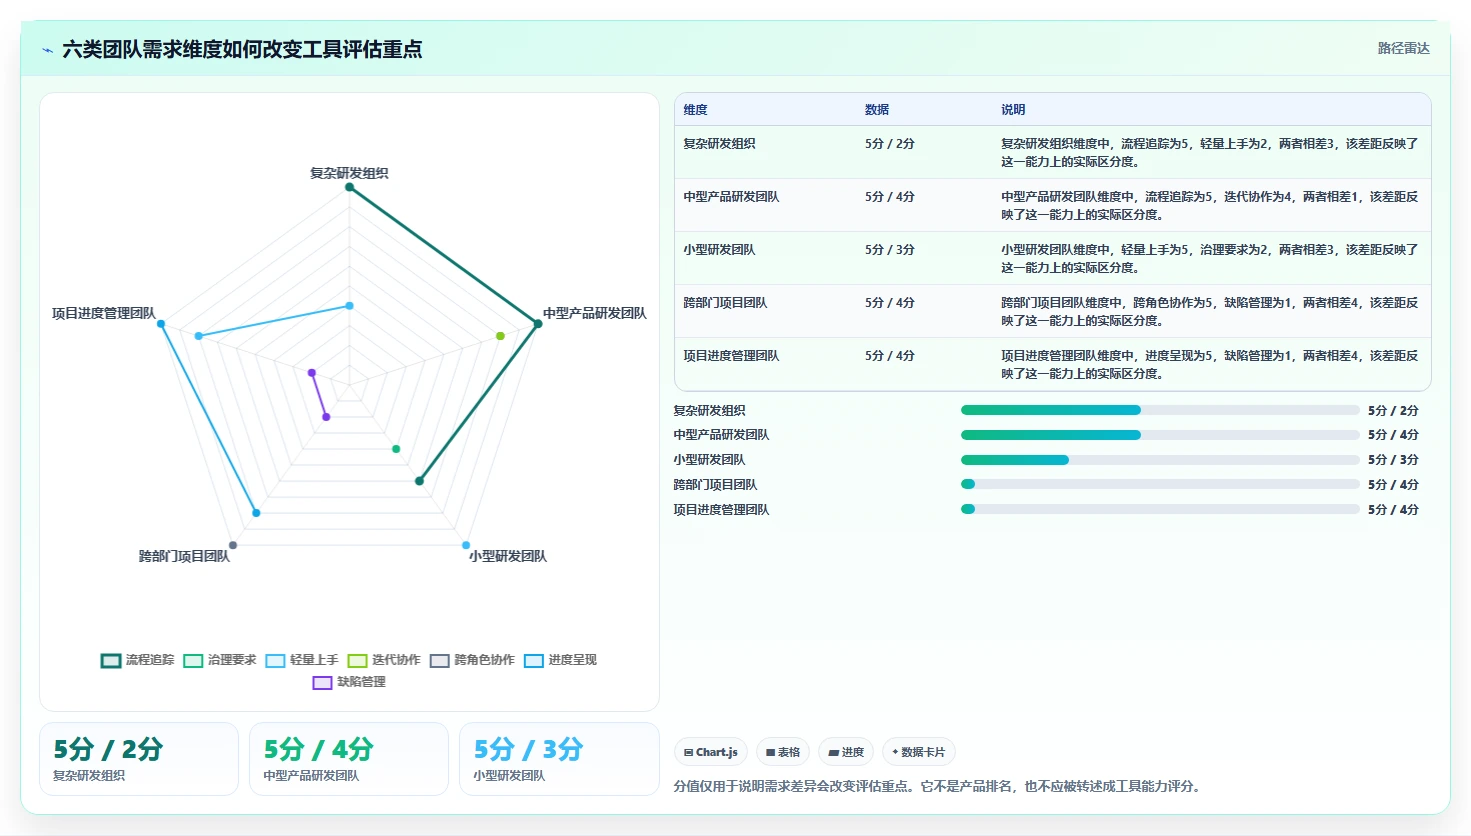Toggle the 进度呈现 legend swatch
The width and height of the screenshot is (1471, 836).
[x=533, y=661]
